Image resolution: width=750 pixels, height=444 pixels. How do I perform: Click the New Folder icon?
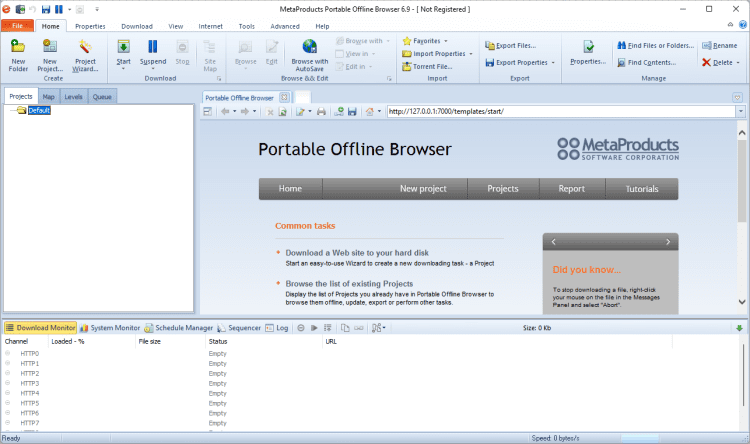tap(18, 48)
